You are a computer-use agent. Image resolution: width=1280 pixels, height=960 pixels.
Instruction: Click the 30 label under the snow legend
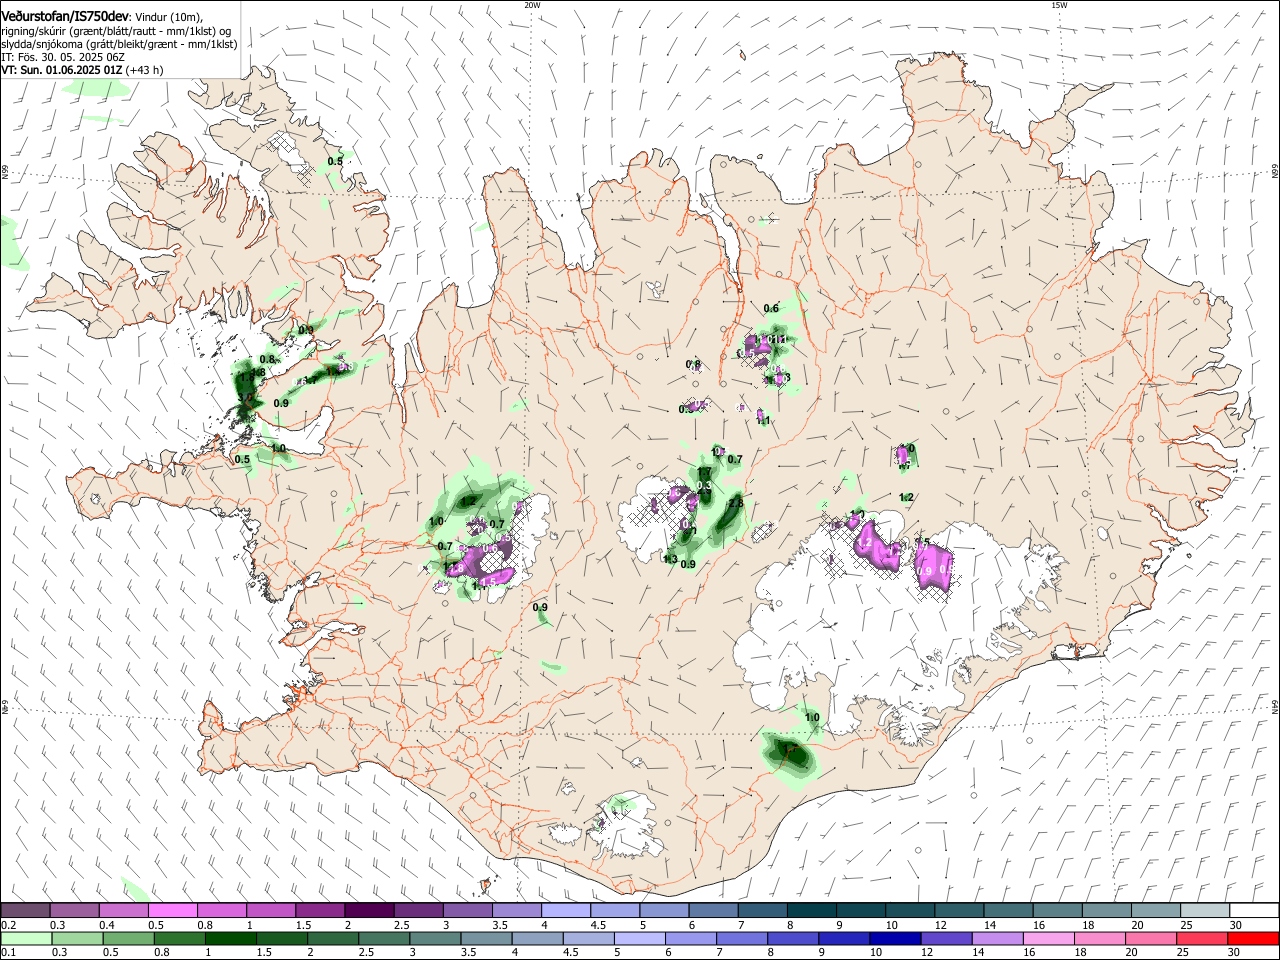tap(1236, 925)
